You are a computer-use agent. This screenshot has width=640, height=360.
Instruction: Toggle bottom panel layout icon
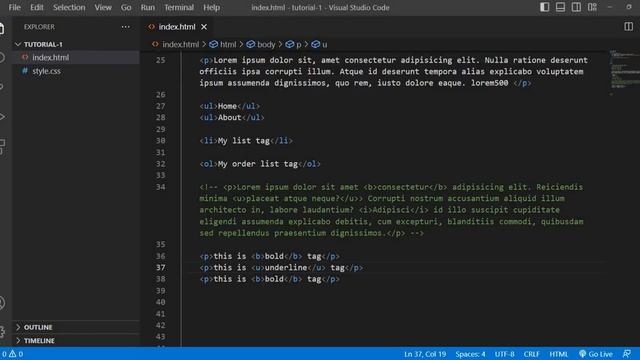coord(560,7)
